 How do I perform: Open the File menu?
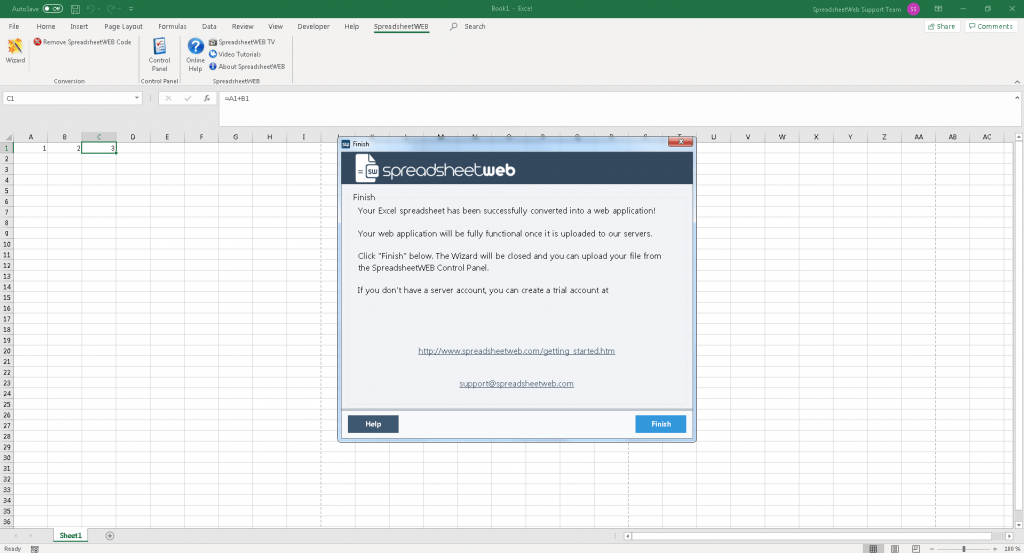click(14, 26)
